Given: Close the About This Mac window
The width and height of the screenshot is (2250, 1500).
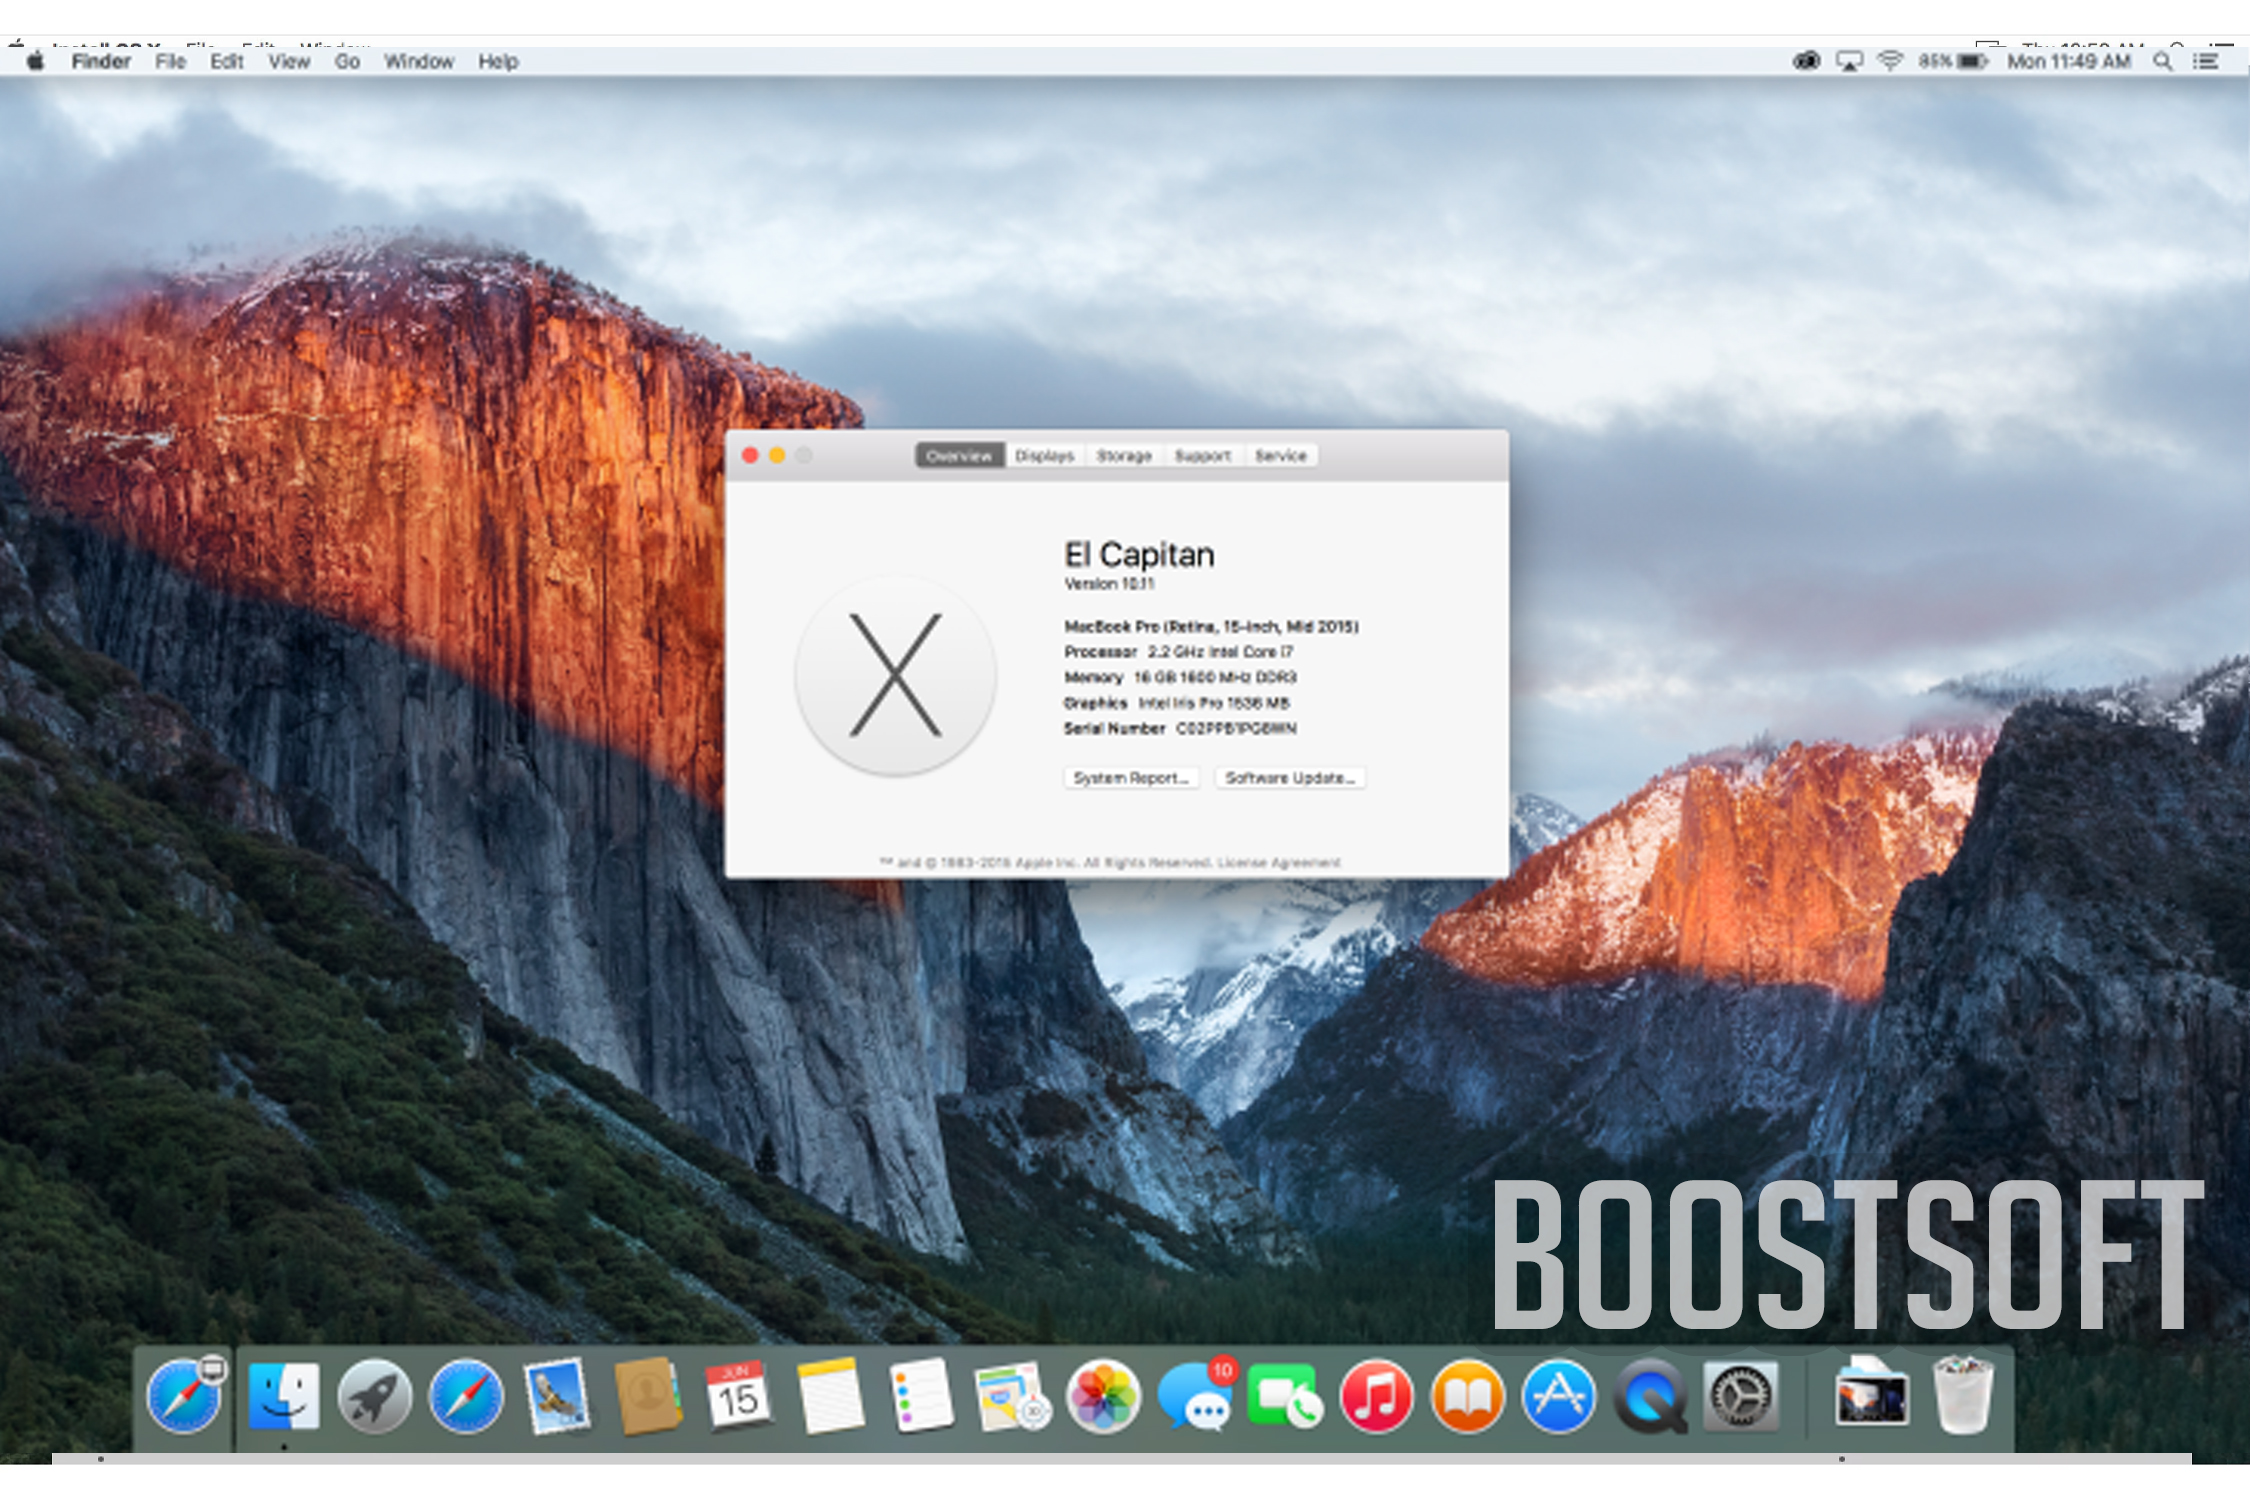Looking at the screenshot, I should 750,455.
